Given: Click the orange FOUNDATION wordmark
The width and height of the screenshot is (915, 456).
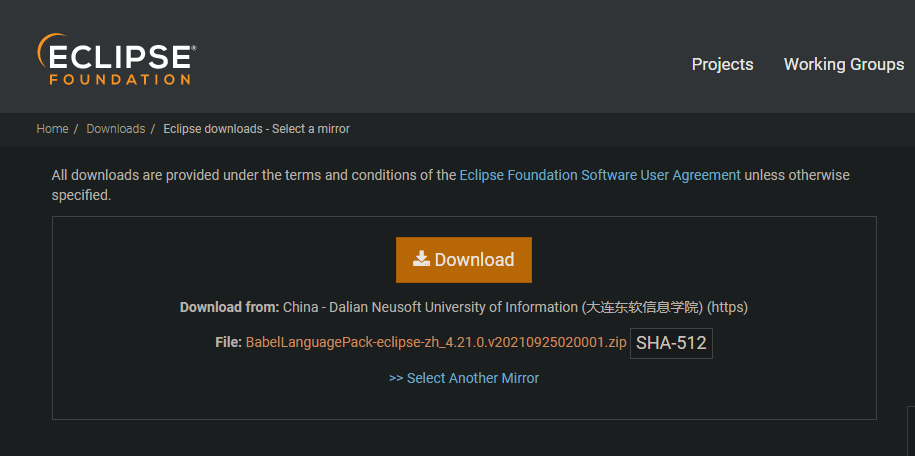Looking at the screenshot, I should 120,79.
